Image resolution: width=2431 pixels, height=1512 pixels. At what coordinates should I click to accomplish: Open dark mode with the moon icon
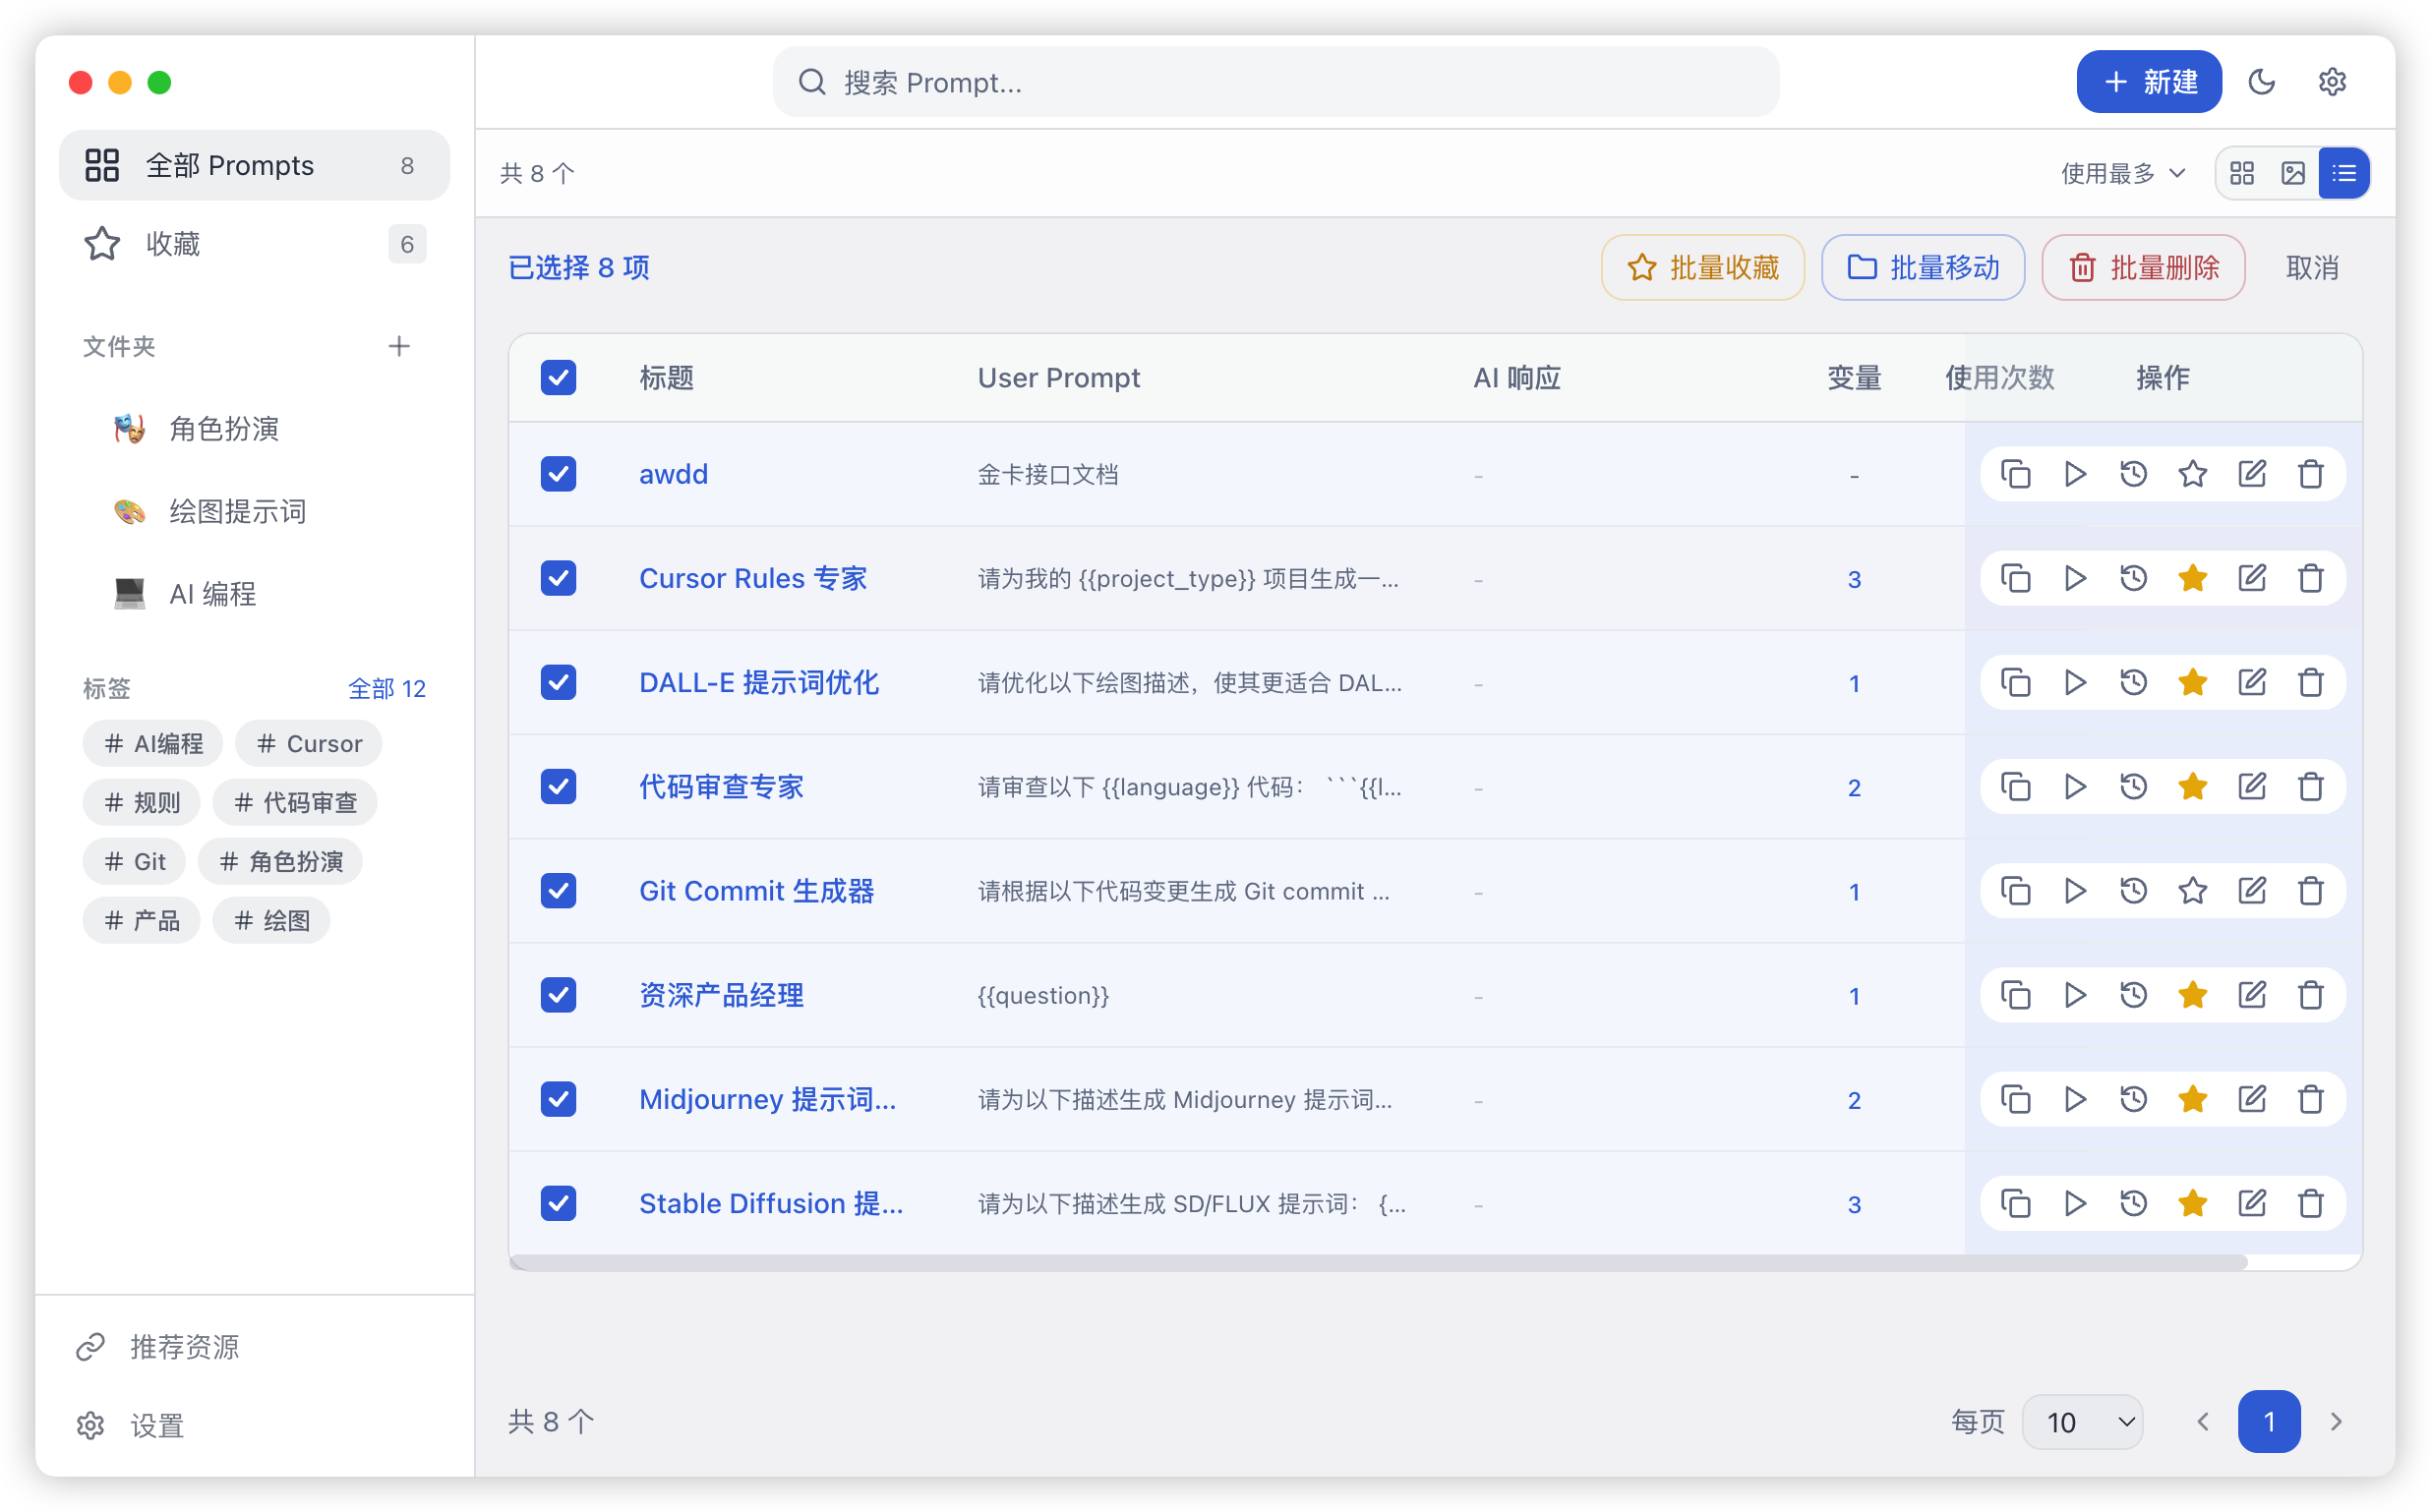2263,82
